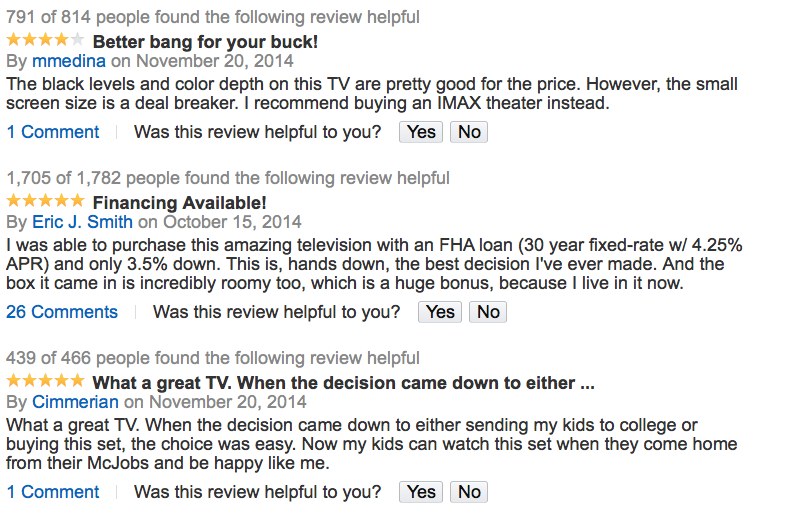
Task: View the 26 Comments on Financing review
Action: (62, 312)
